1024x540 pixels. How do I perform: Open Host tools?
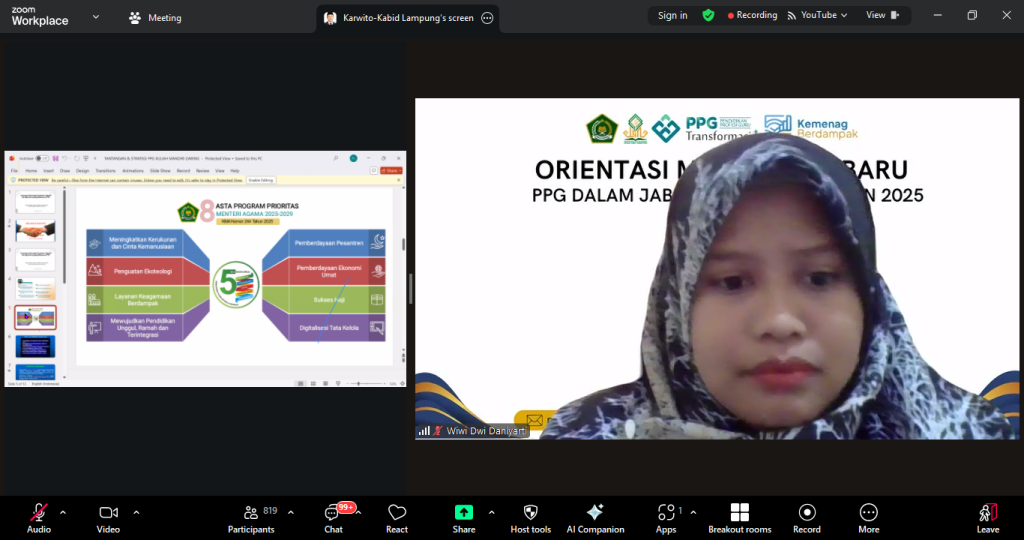[530, 517]
